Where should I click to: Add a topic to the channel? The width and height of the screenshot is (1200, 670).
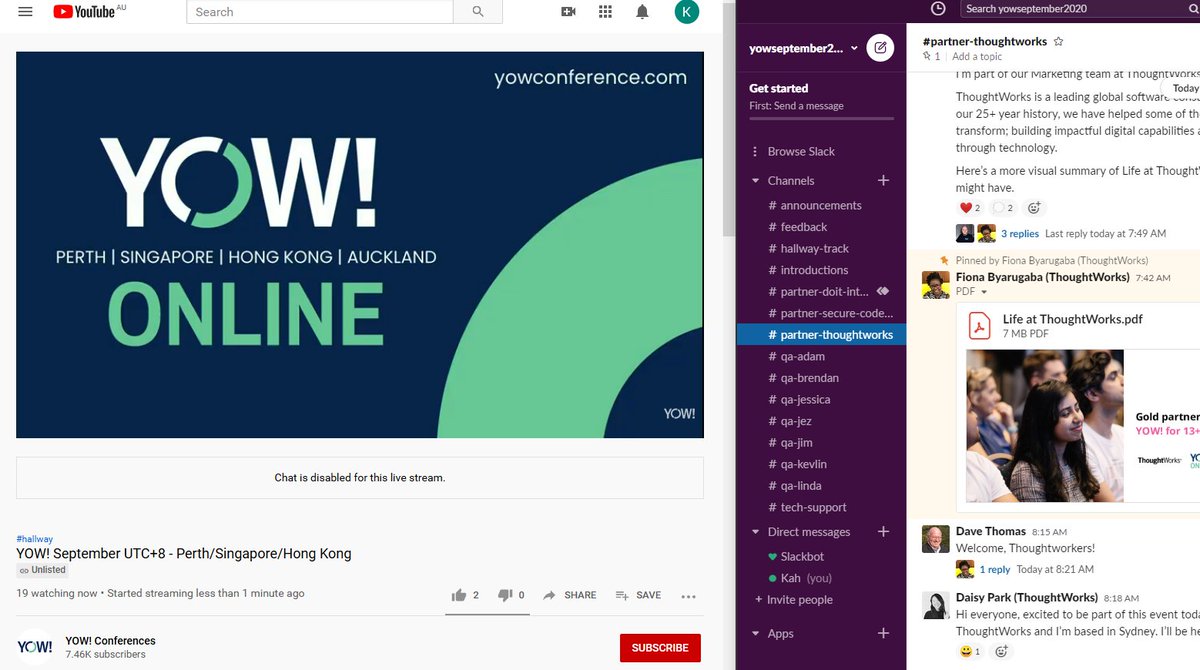pos(977,57)
